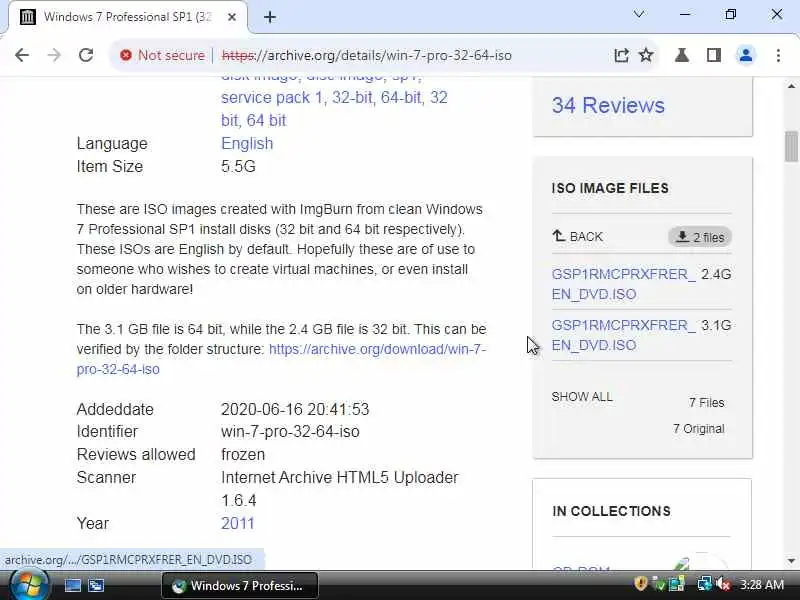Open the 7 Original link
Image resolution: width=800 pixels, height=600 pixels.
[x=698, y=429]
